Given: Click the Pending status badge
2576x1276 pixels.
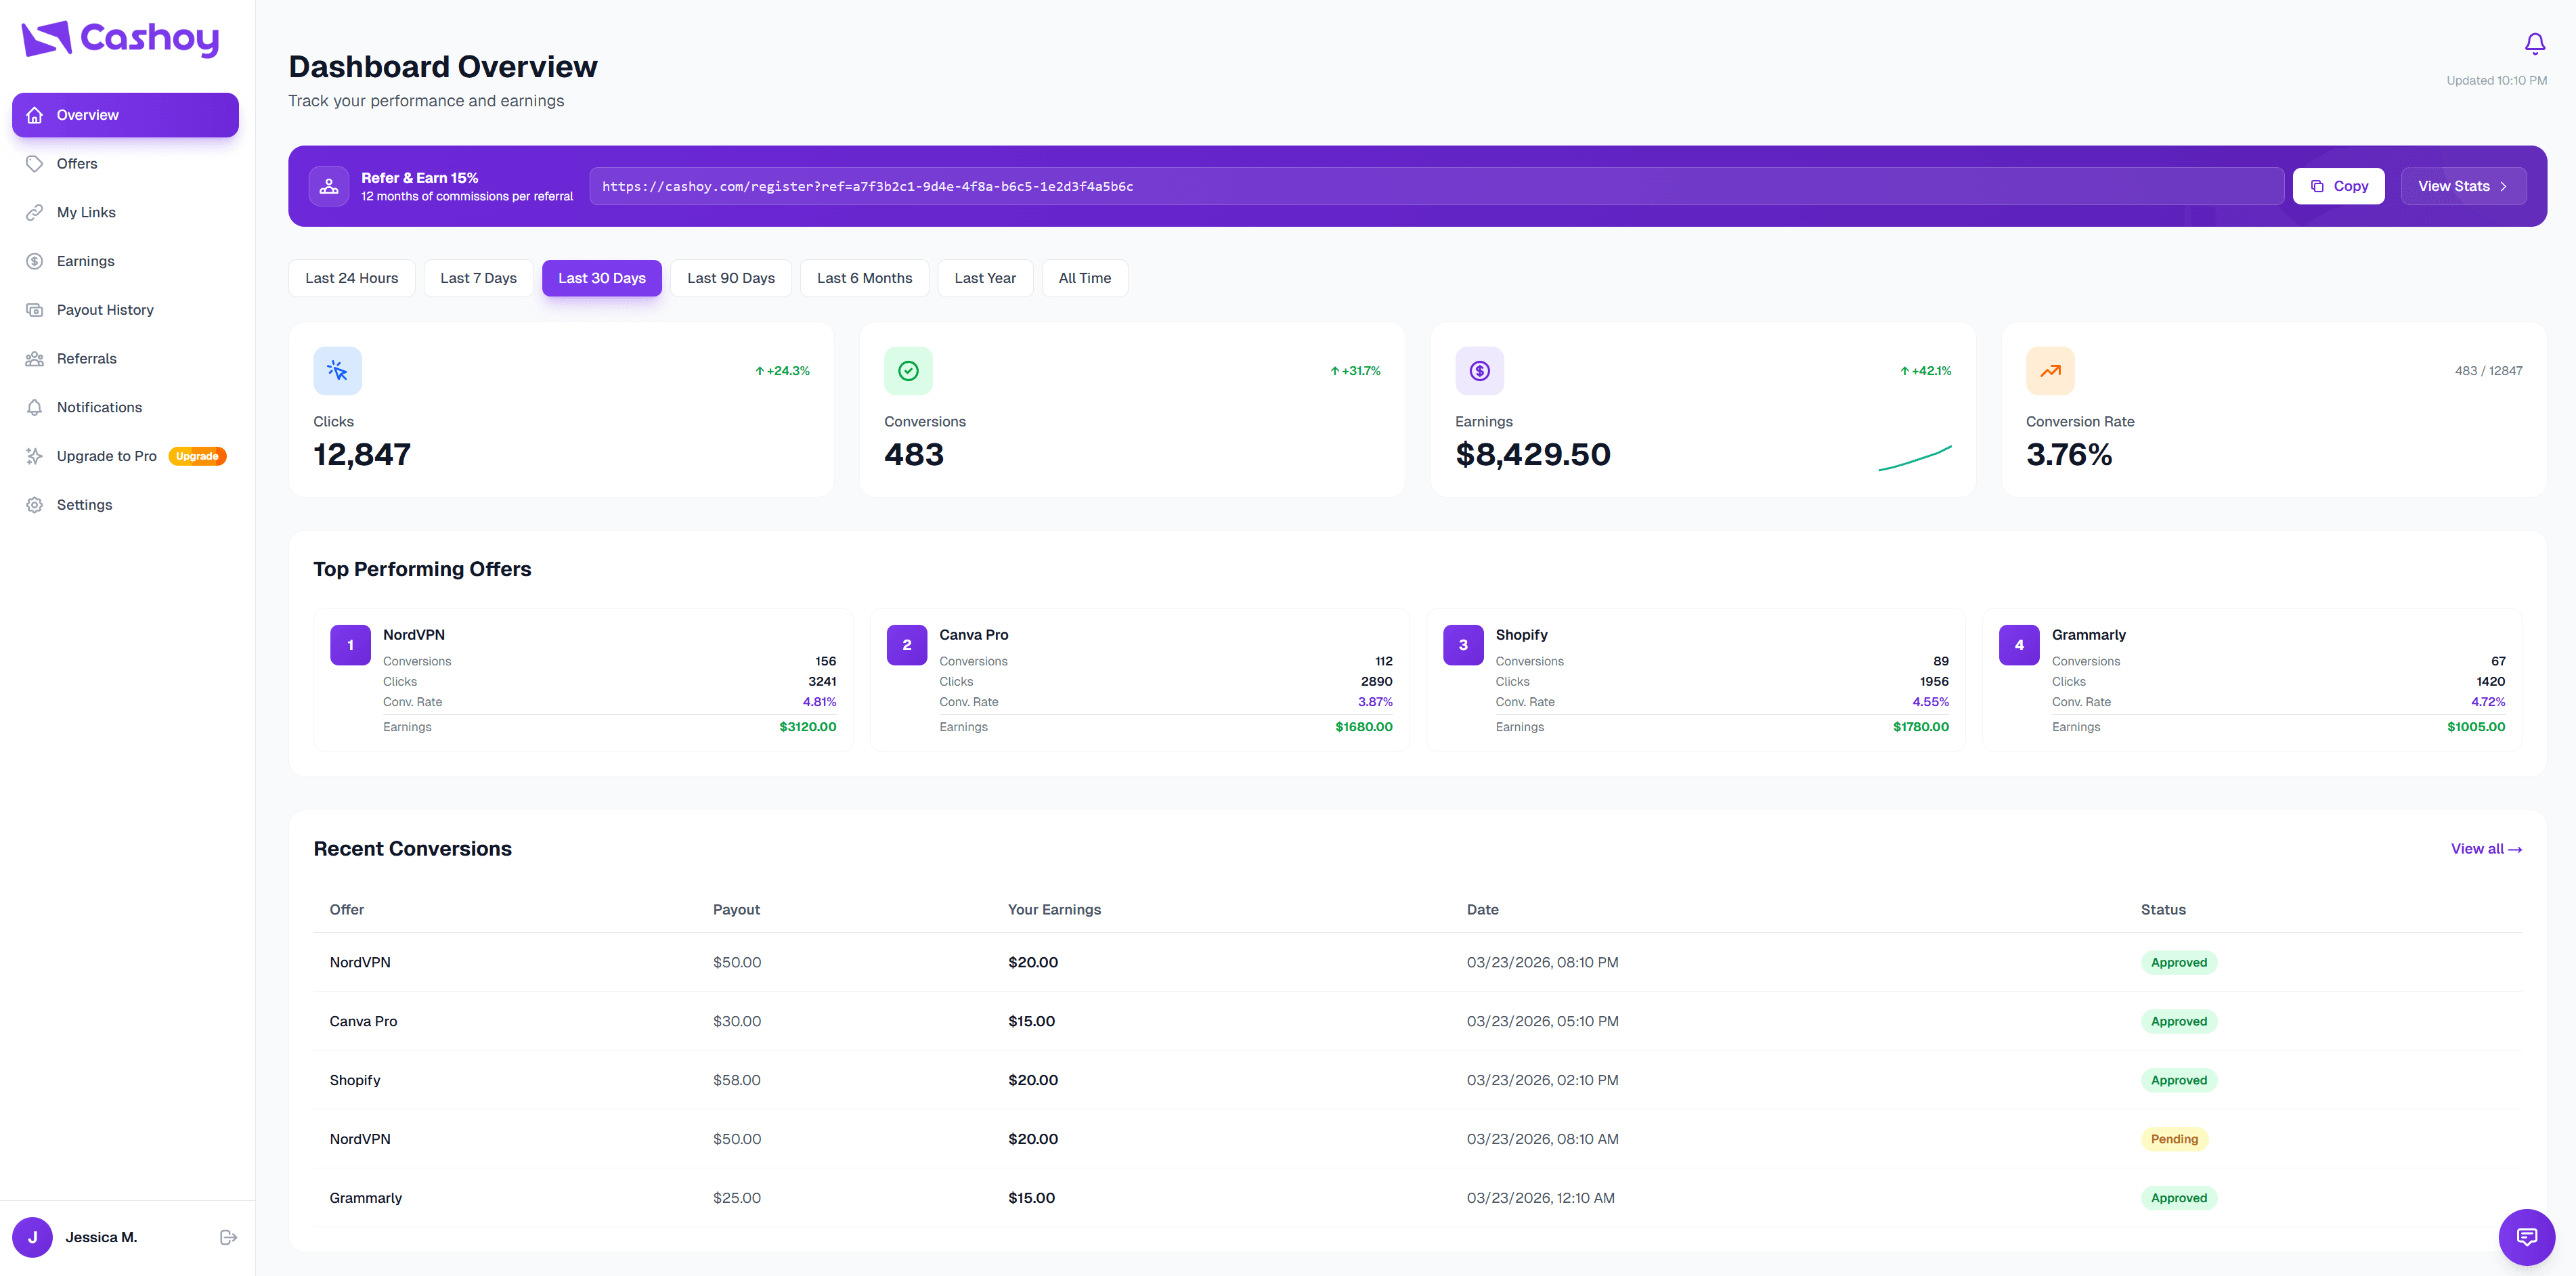Looking at the screenshot, I should (2174, 1139).
